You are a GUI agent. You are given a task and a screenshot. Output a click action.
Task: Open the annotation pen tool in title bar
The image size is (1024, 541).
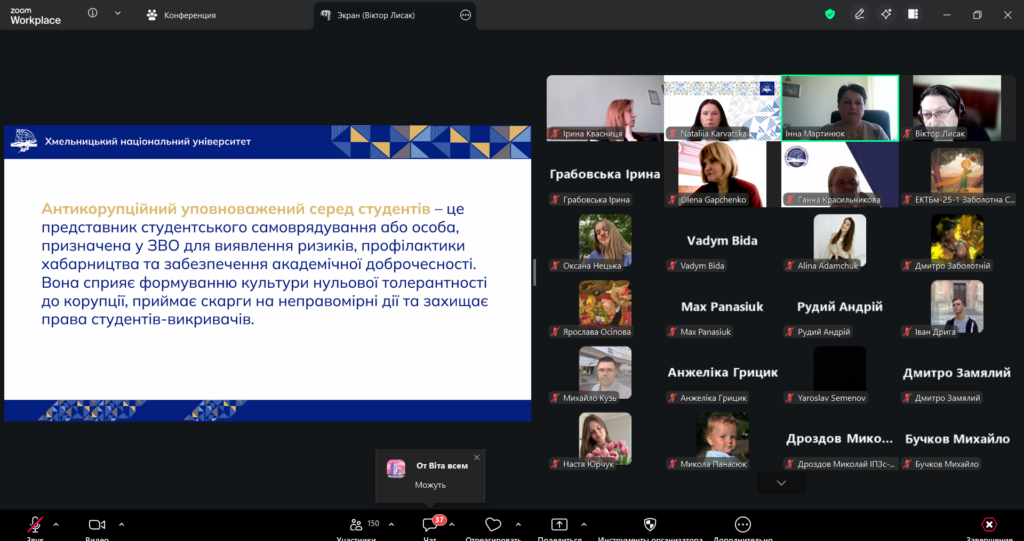[859, 14]
